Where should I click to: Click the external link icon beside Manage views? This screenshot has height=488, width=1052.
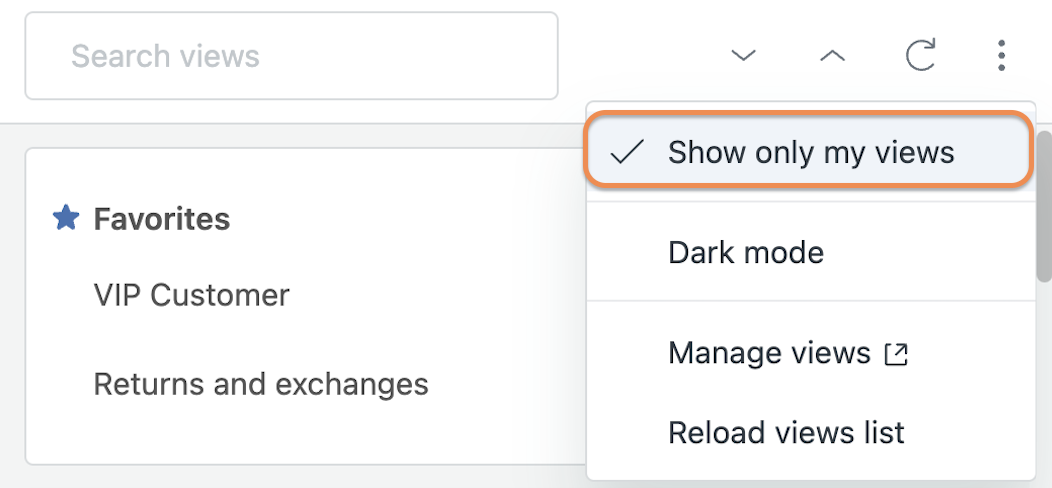896,354
